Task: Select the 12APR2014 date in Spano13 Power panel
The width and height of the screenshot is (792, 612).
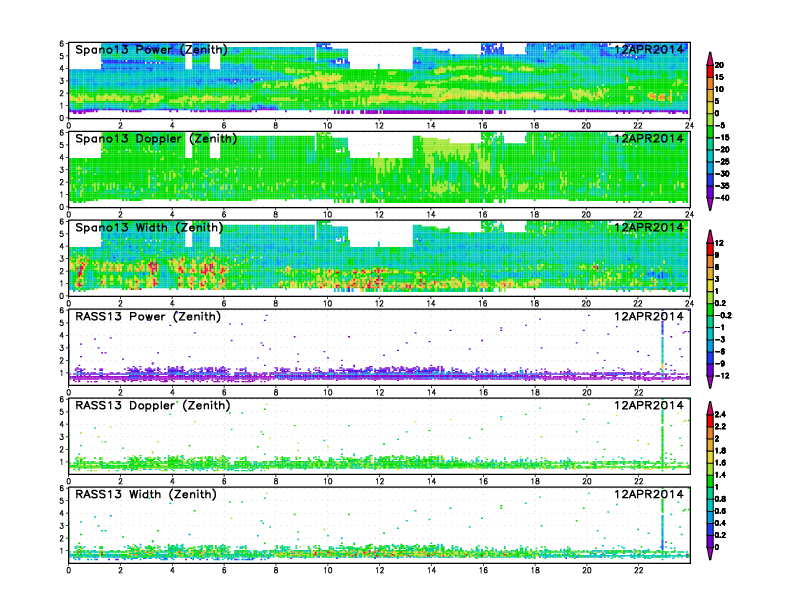Action: point(649,49)
